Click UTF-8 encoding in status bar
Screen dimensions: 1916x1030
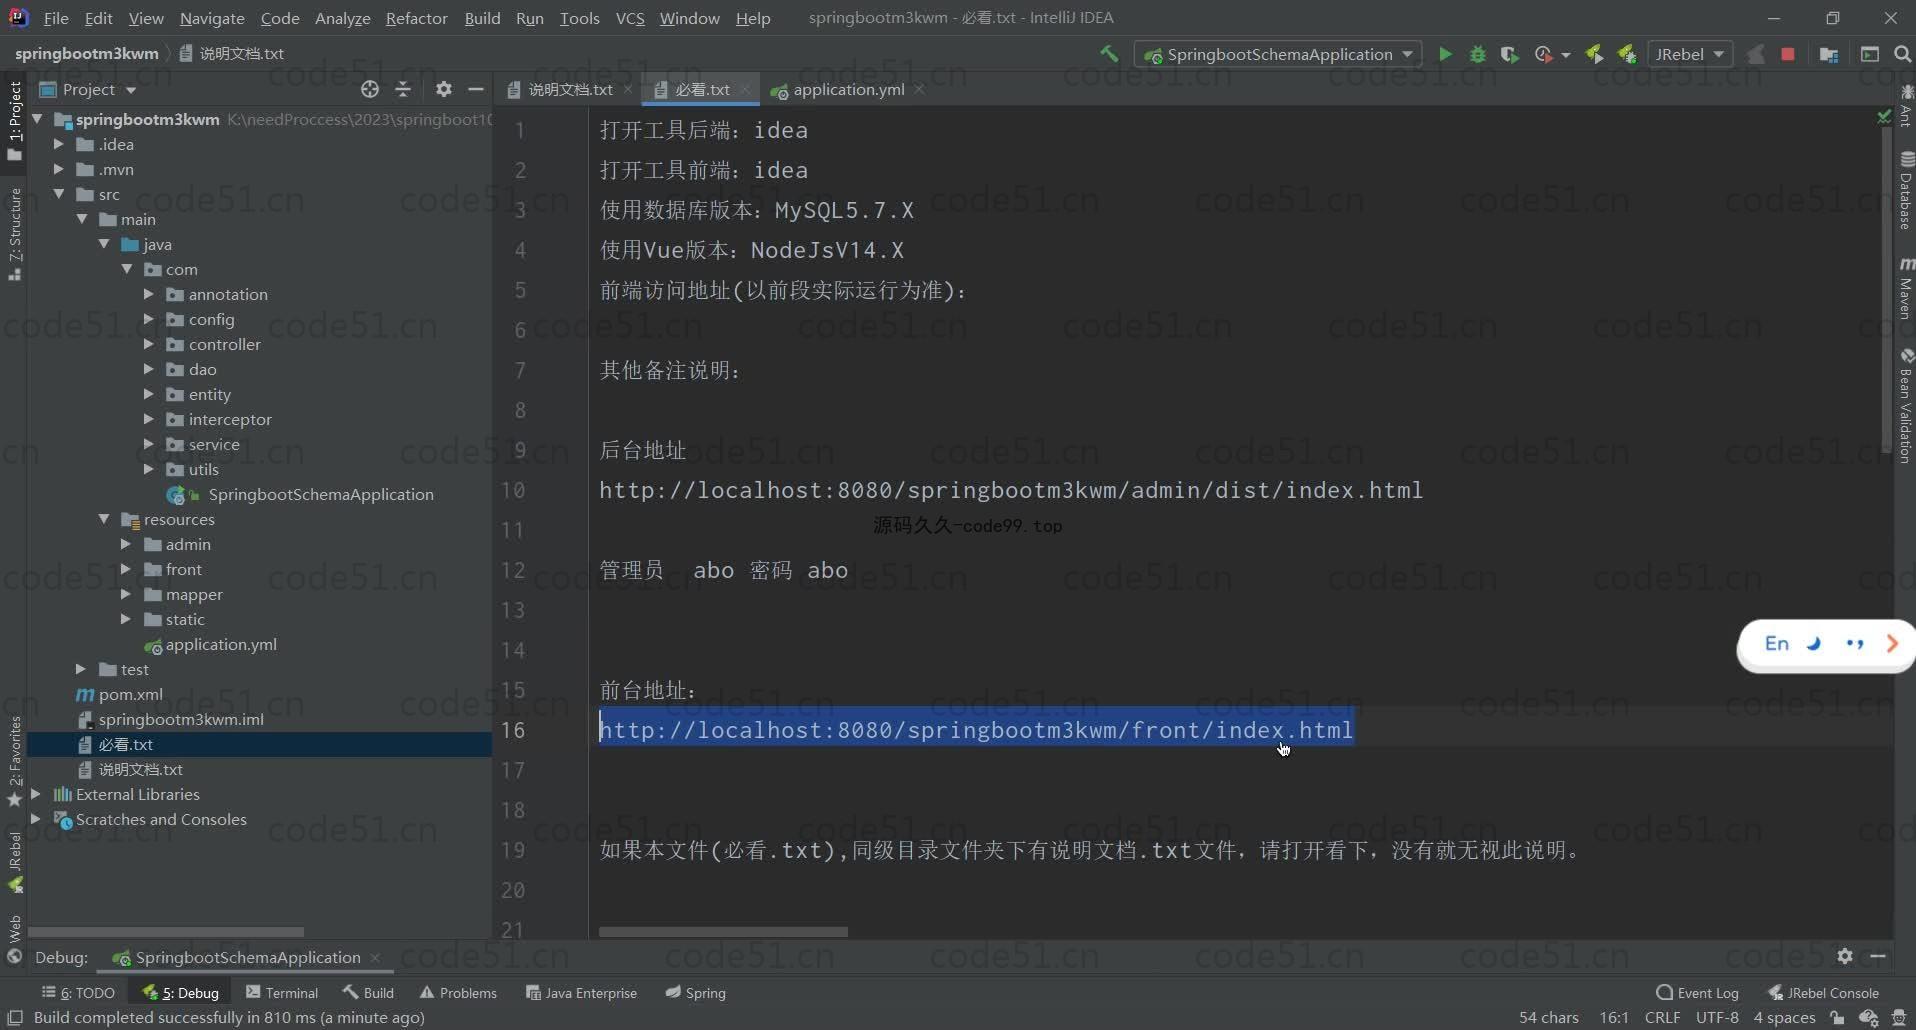tap(1717, 1018)
